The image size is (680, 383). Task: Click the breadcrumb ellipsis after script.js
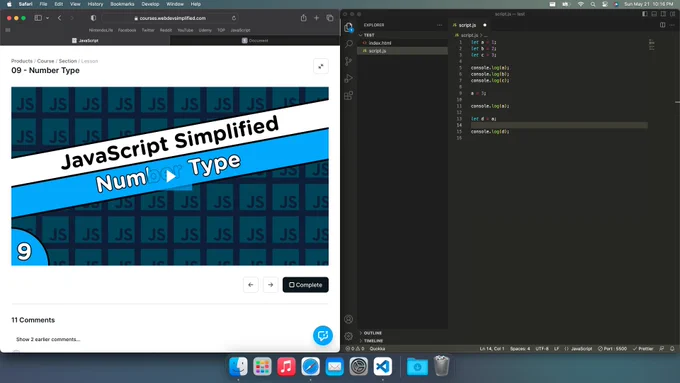486,35
